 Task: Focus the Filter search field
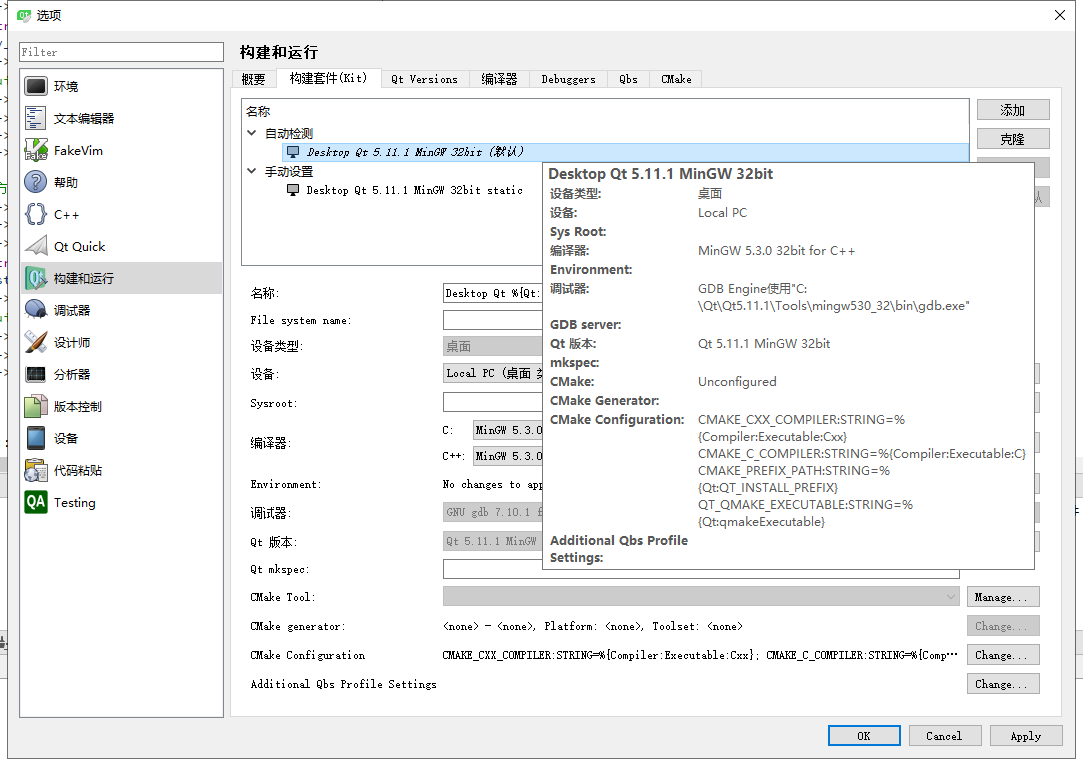pyautogui.click(x=122, y=52)
